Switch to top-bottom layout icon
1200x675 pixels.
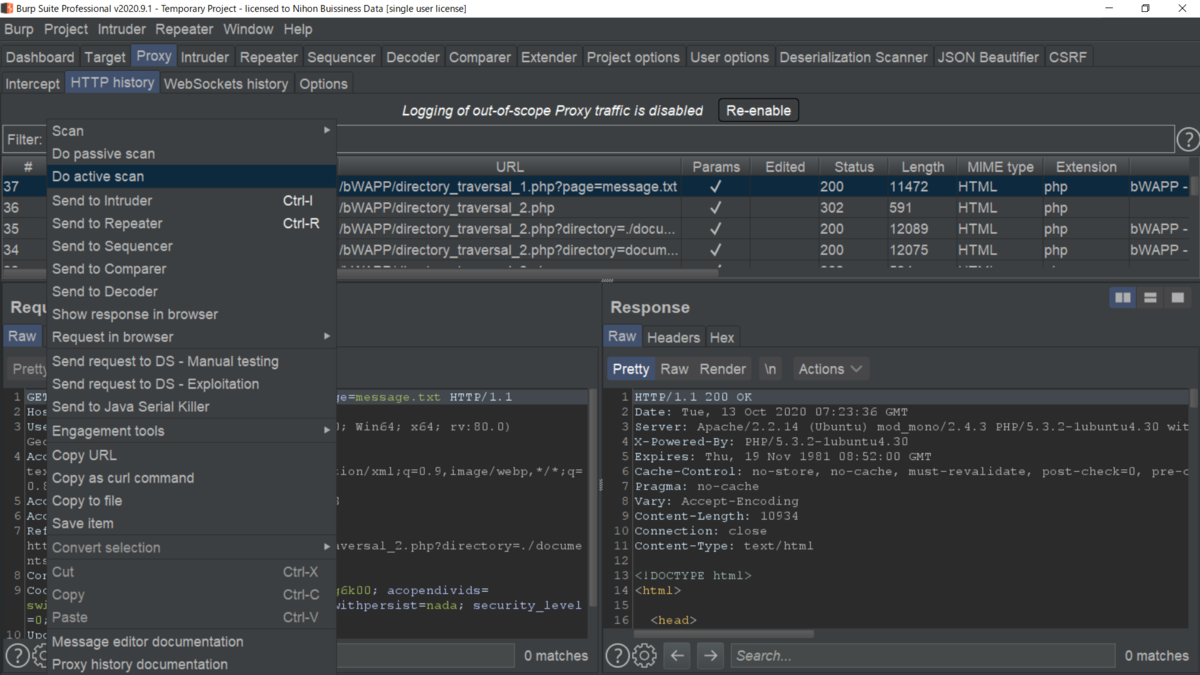coord(1150,298)
